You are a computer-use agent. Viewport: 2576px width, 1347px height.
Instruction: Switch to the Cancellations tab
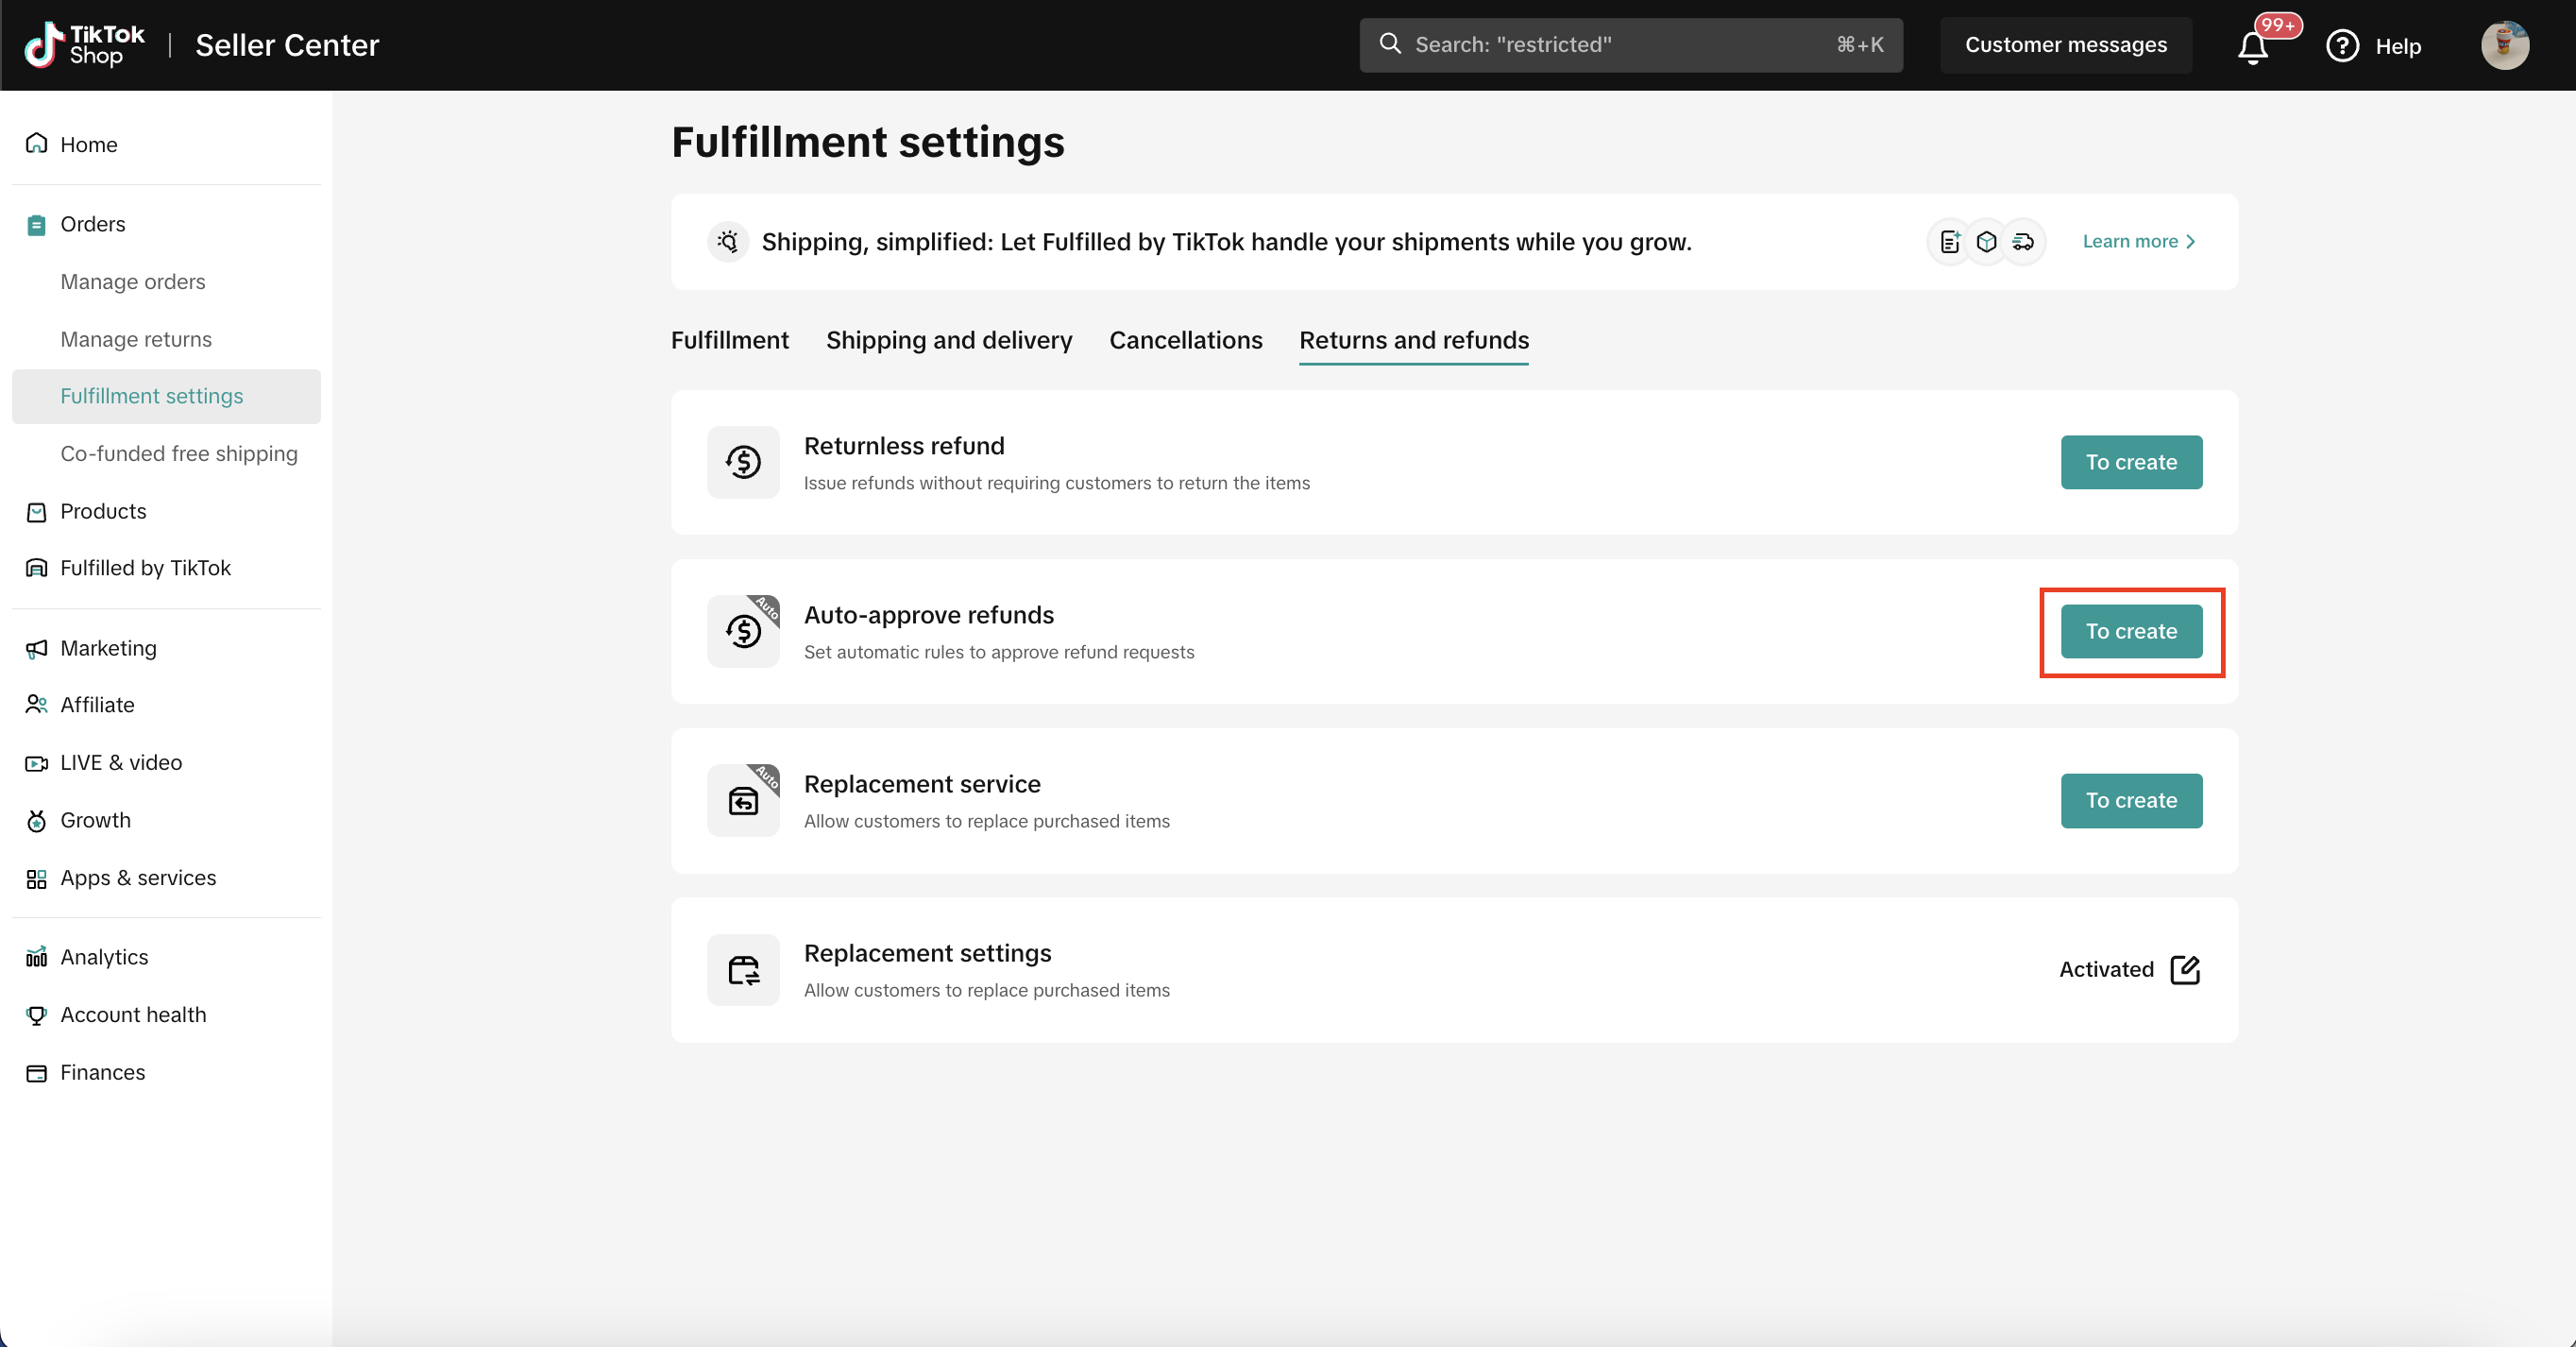coord(1185,340)
